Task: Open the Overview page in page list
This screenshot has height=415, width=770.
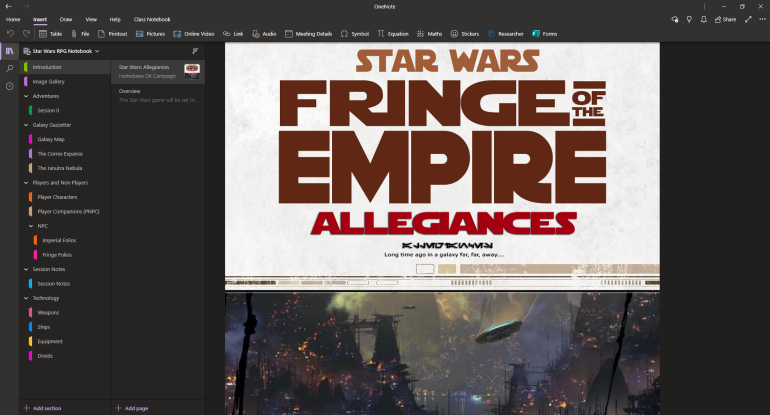Action: [x=130, y=91]
